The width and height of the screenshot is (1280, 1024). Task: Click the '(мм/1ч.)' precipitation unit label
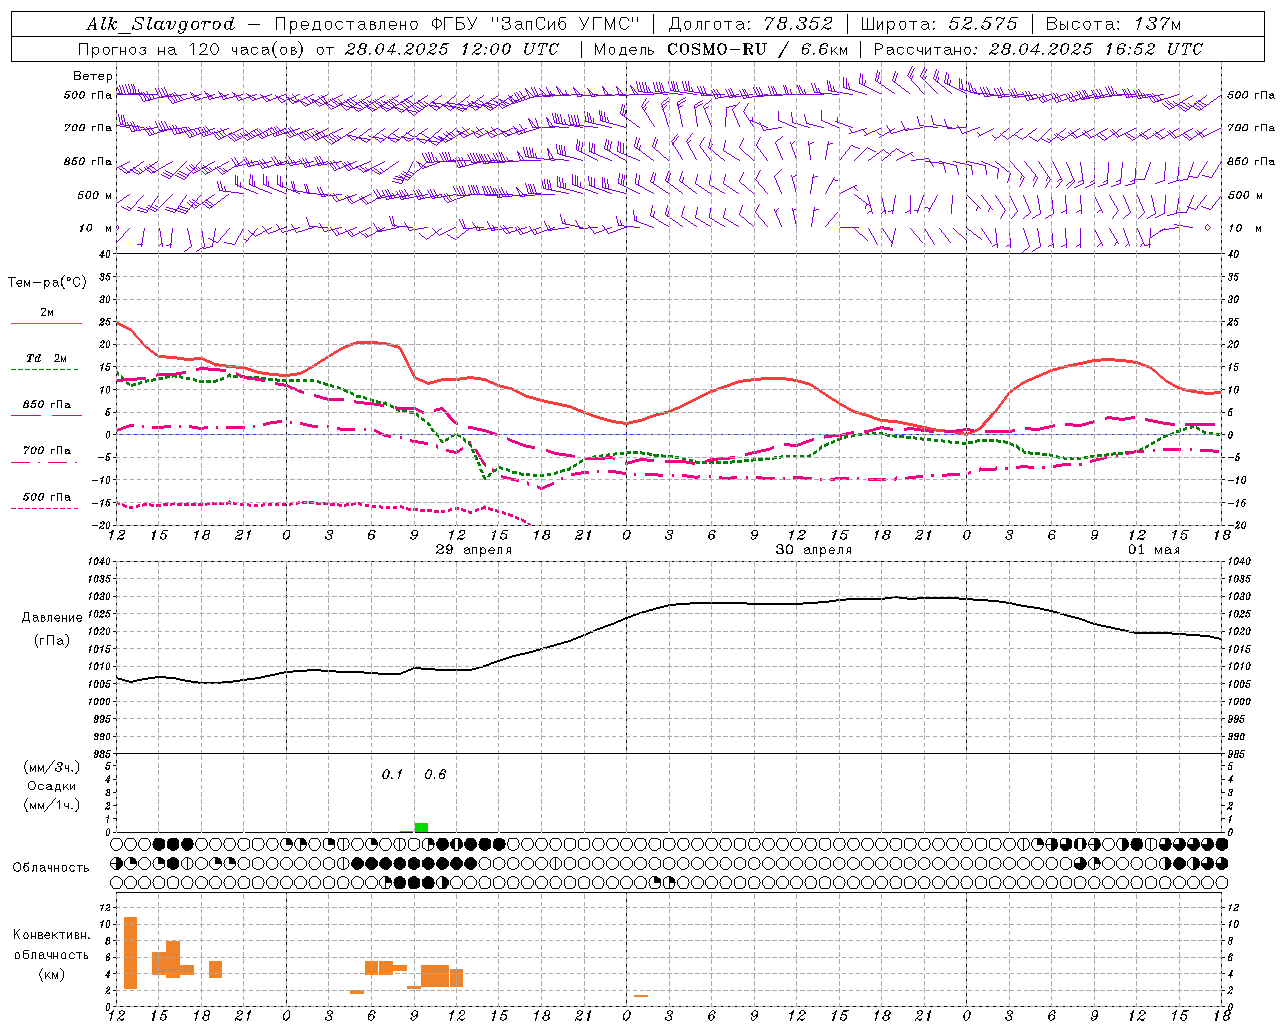(x=52, y=805)
